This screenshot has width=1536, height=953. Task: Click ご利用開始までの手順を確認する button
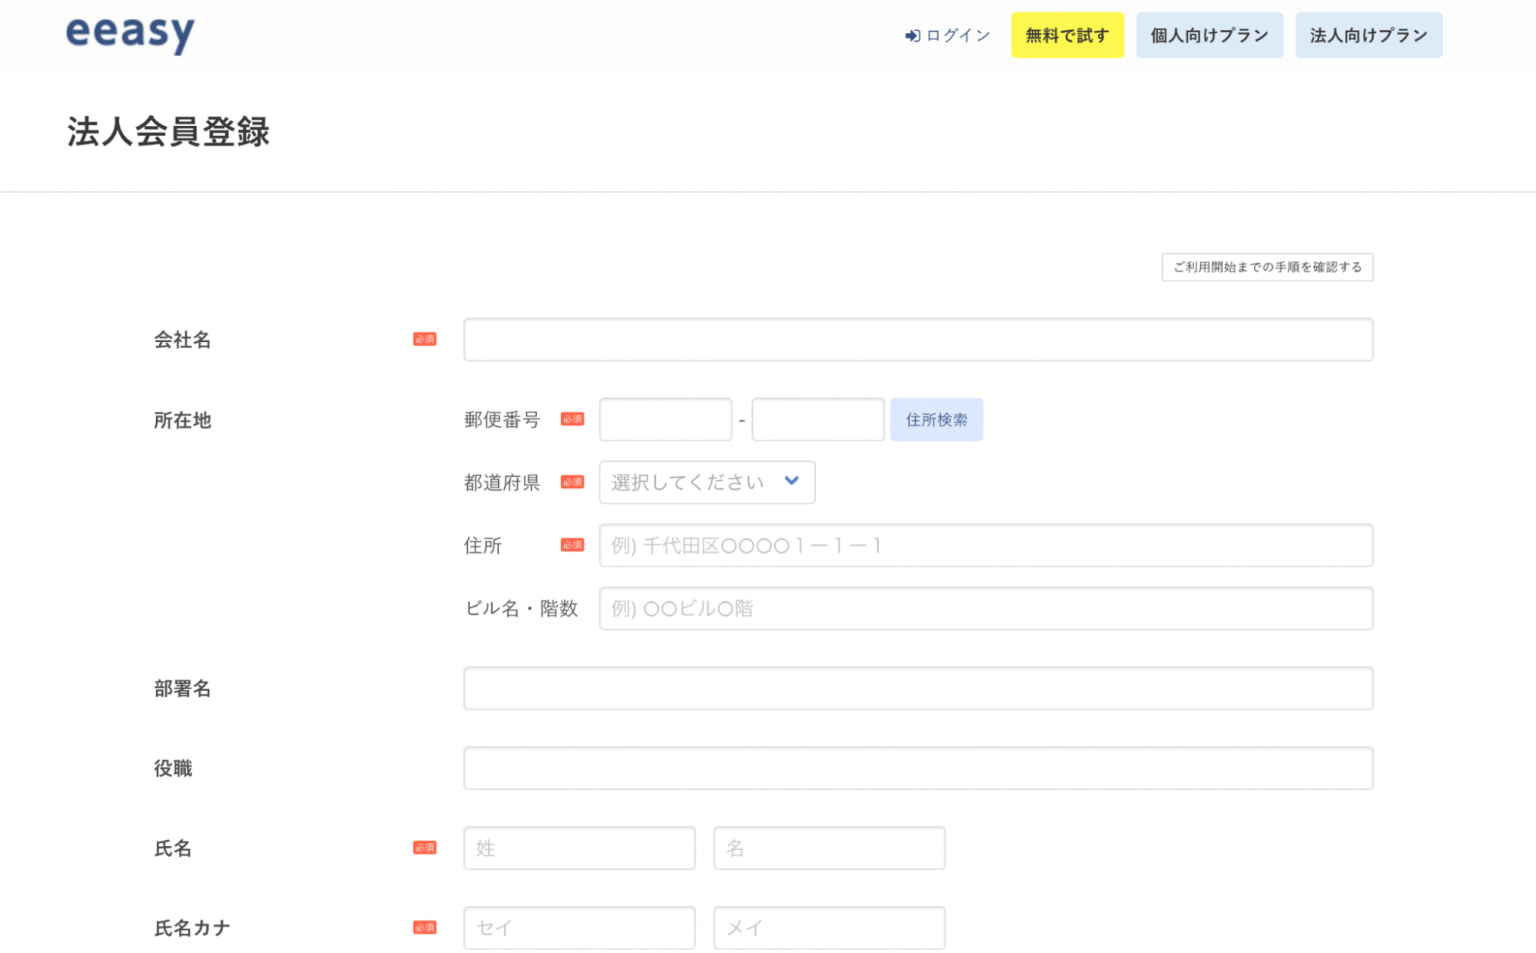click(1267, 267)
